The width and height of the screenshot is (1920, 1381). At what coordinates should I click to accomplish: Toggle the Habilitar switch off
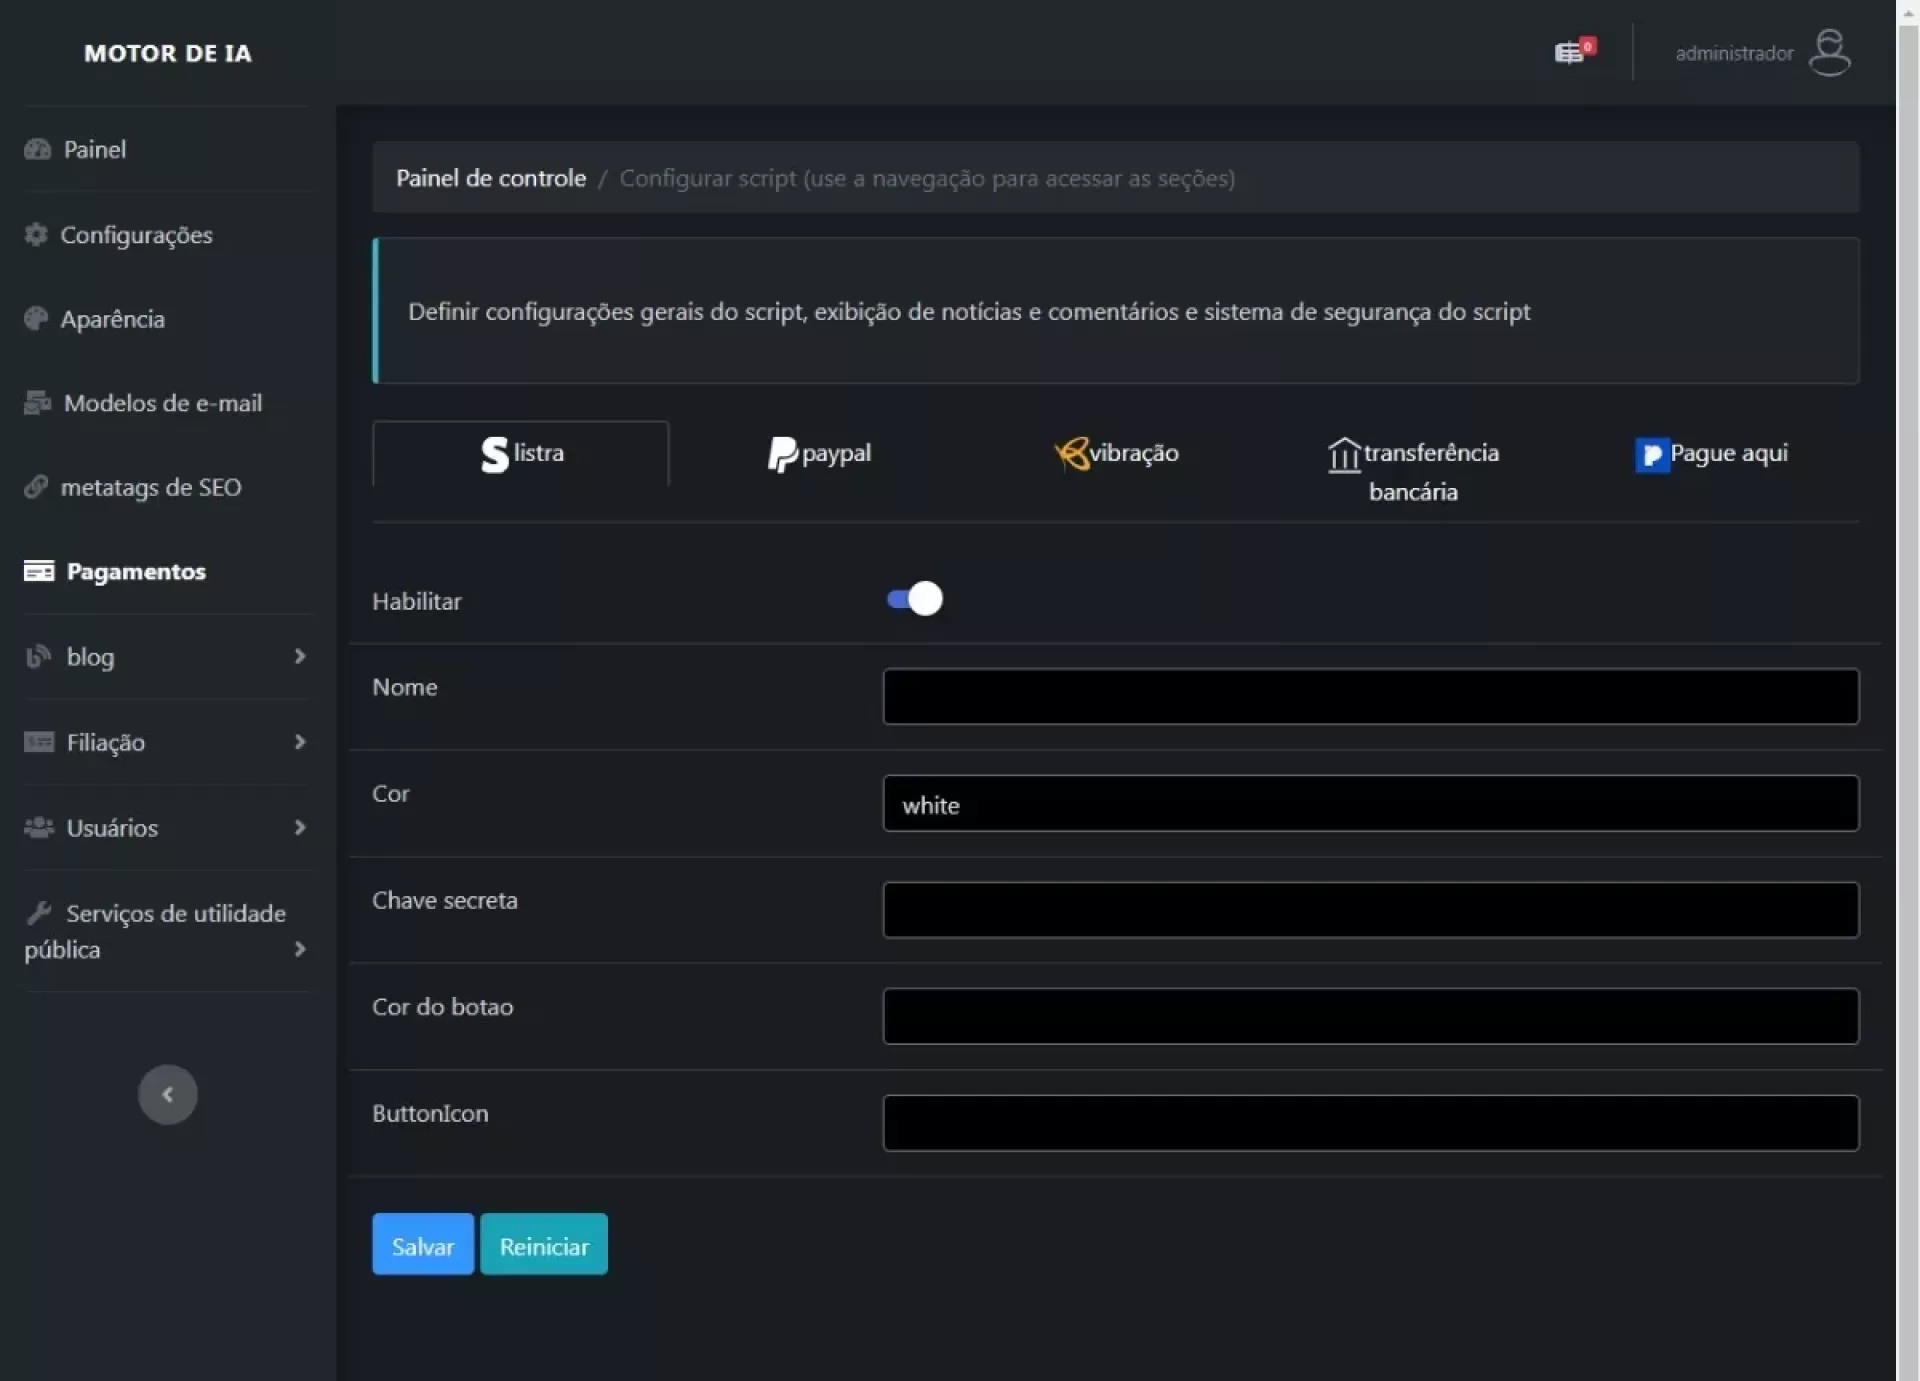point(914,599)
